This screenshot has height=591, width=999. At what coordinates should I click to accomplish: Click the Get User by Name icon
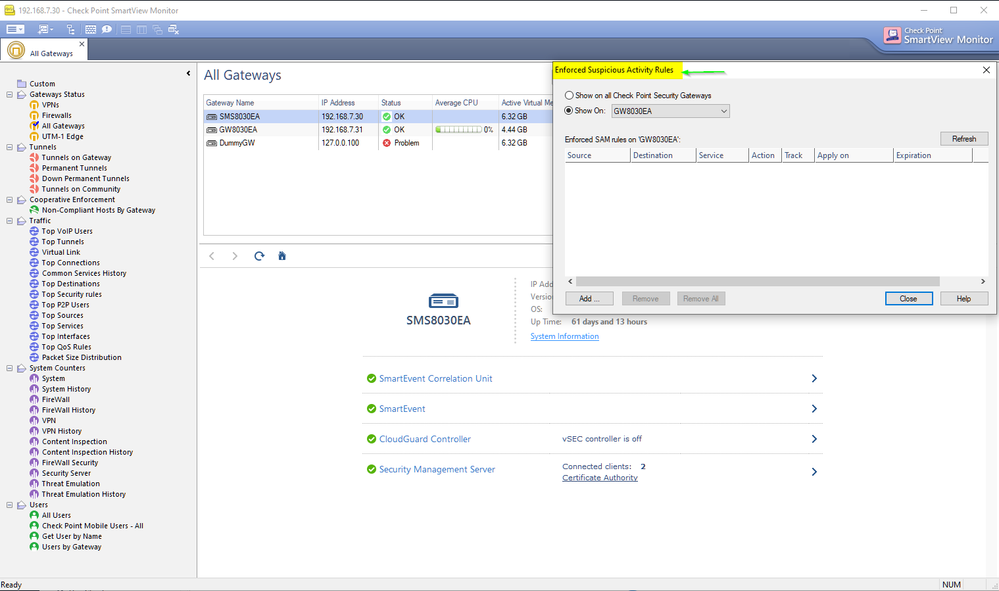[34, 536]
